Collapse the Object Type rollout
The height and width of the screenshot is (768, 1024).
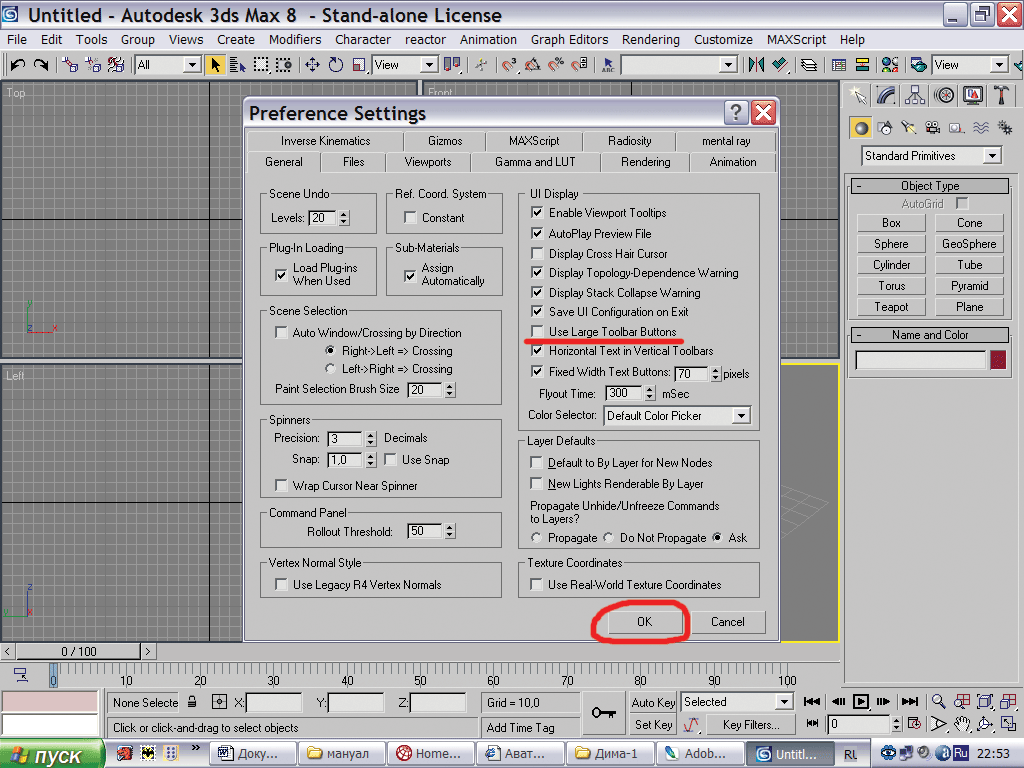(930, 186)
